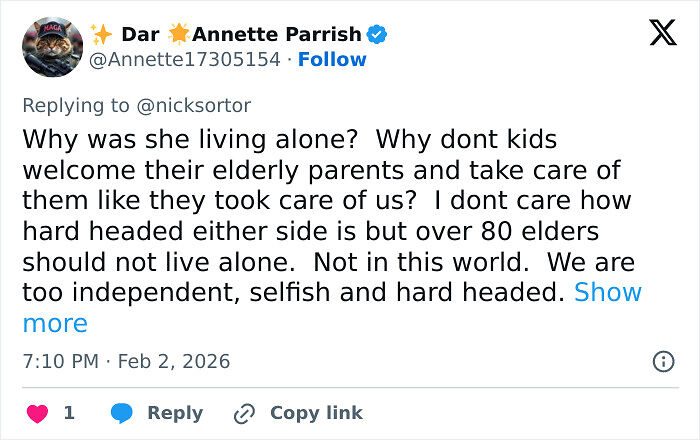Click the like count of 1
This screenshot has width=700, height=440.
[69, 413]
